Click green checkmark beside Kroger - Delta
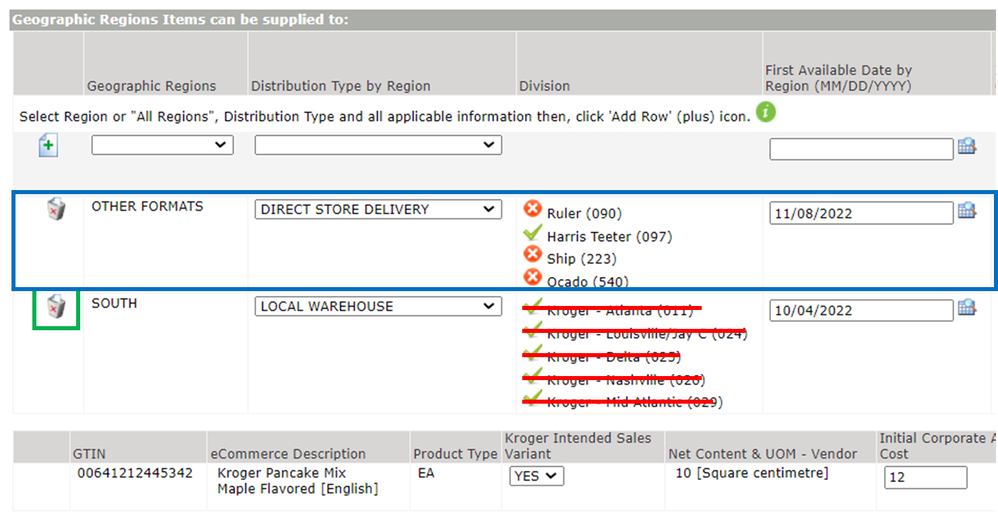Viewport: 998px width, 525px height. coord(533,353)
